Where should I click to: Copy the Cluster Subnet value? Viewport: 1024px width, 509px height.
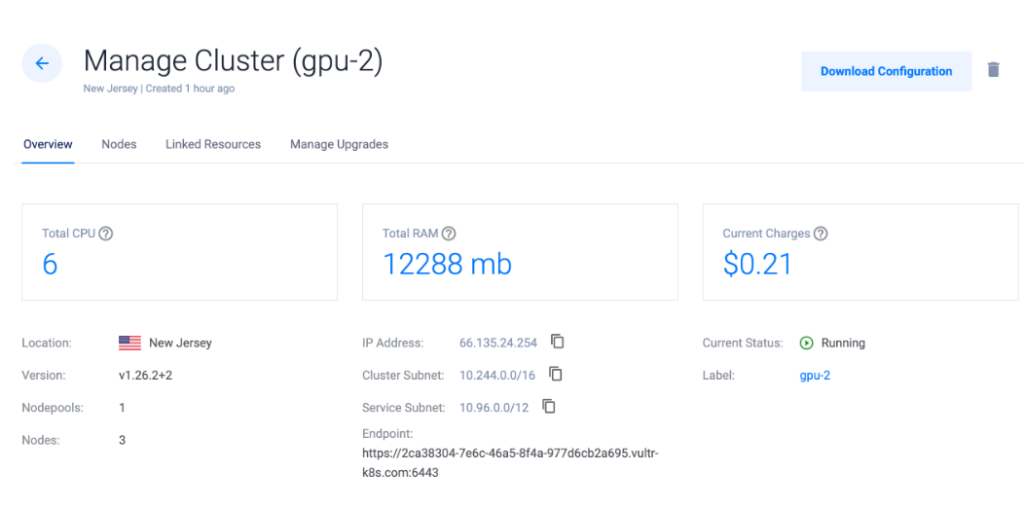coord(555,374)
